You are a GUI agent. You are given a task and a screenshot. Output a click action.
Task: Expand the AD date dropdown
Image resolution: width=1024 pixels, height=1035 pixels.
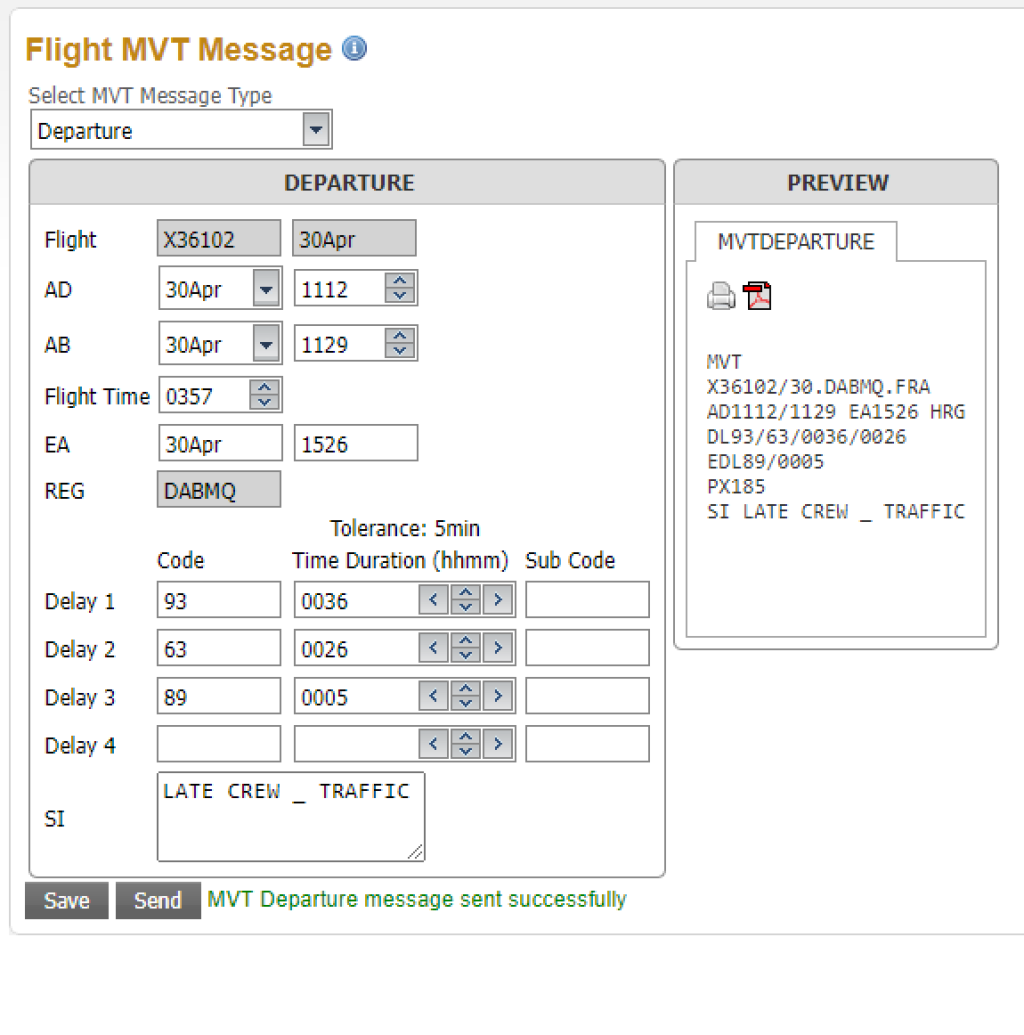point(266,290)
